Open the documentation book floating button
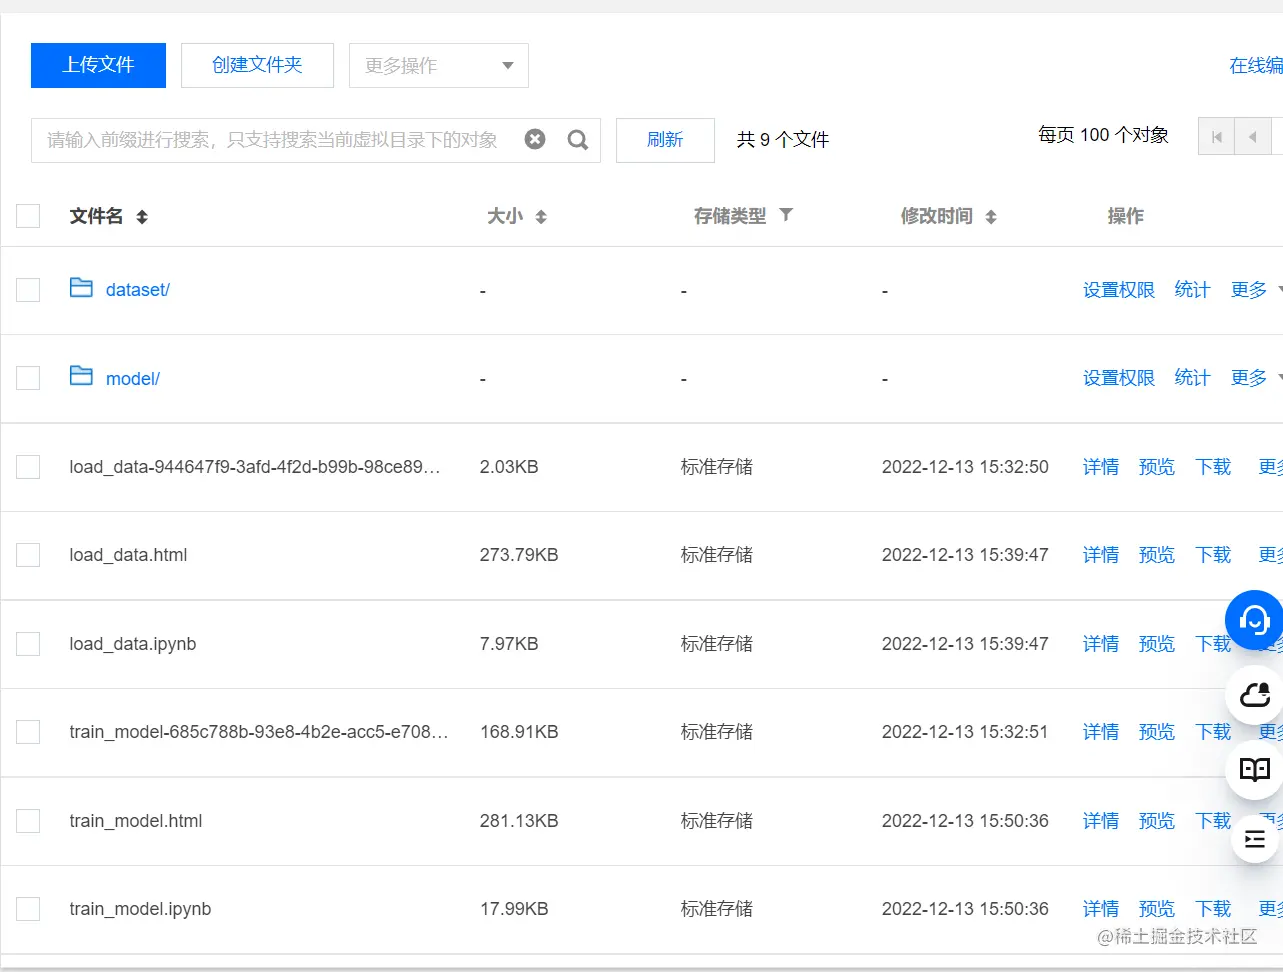This screenshot has width=1283, height=972. click(x=1255, y=769)
